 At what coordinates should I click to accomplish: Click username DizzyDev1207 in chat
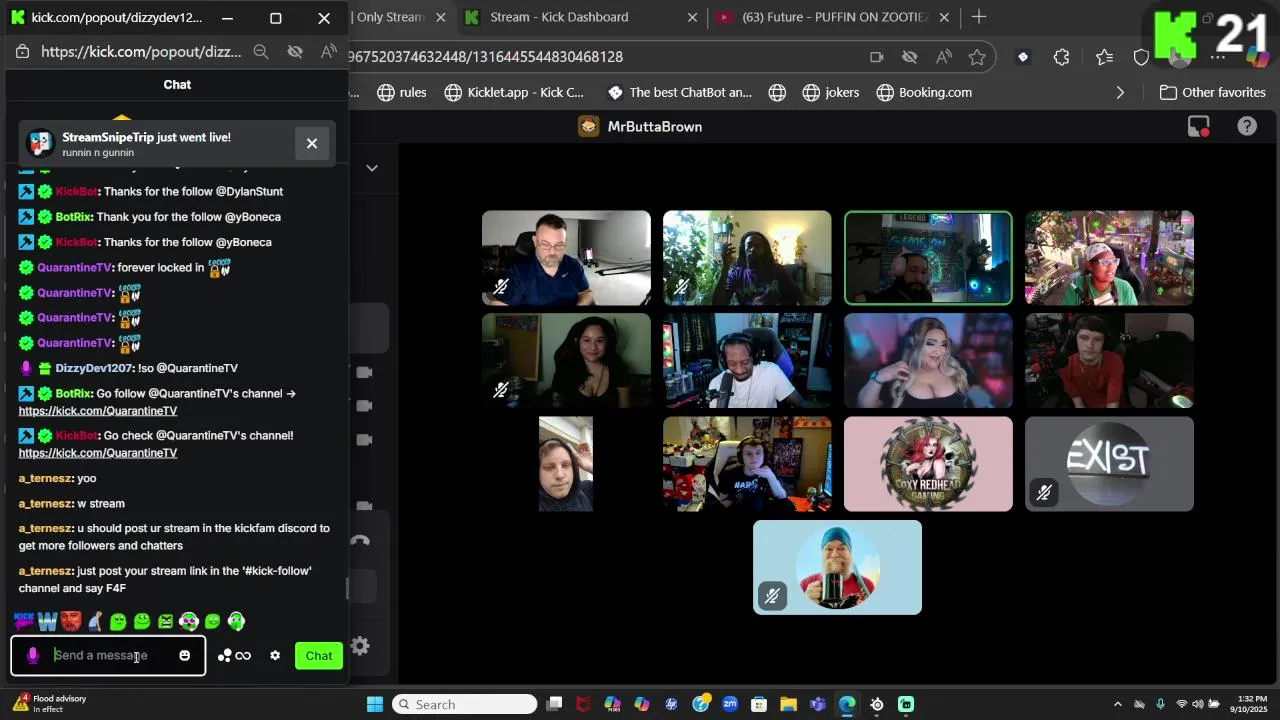pos(93,368)
